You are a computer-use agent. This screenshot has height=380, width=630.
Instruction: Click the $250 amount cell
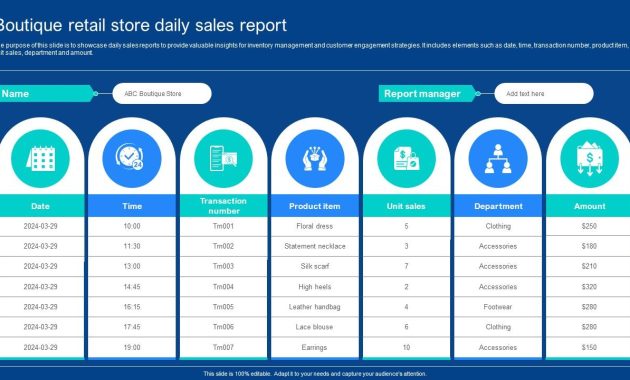pyautogui.click(x=589, y=226)
